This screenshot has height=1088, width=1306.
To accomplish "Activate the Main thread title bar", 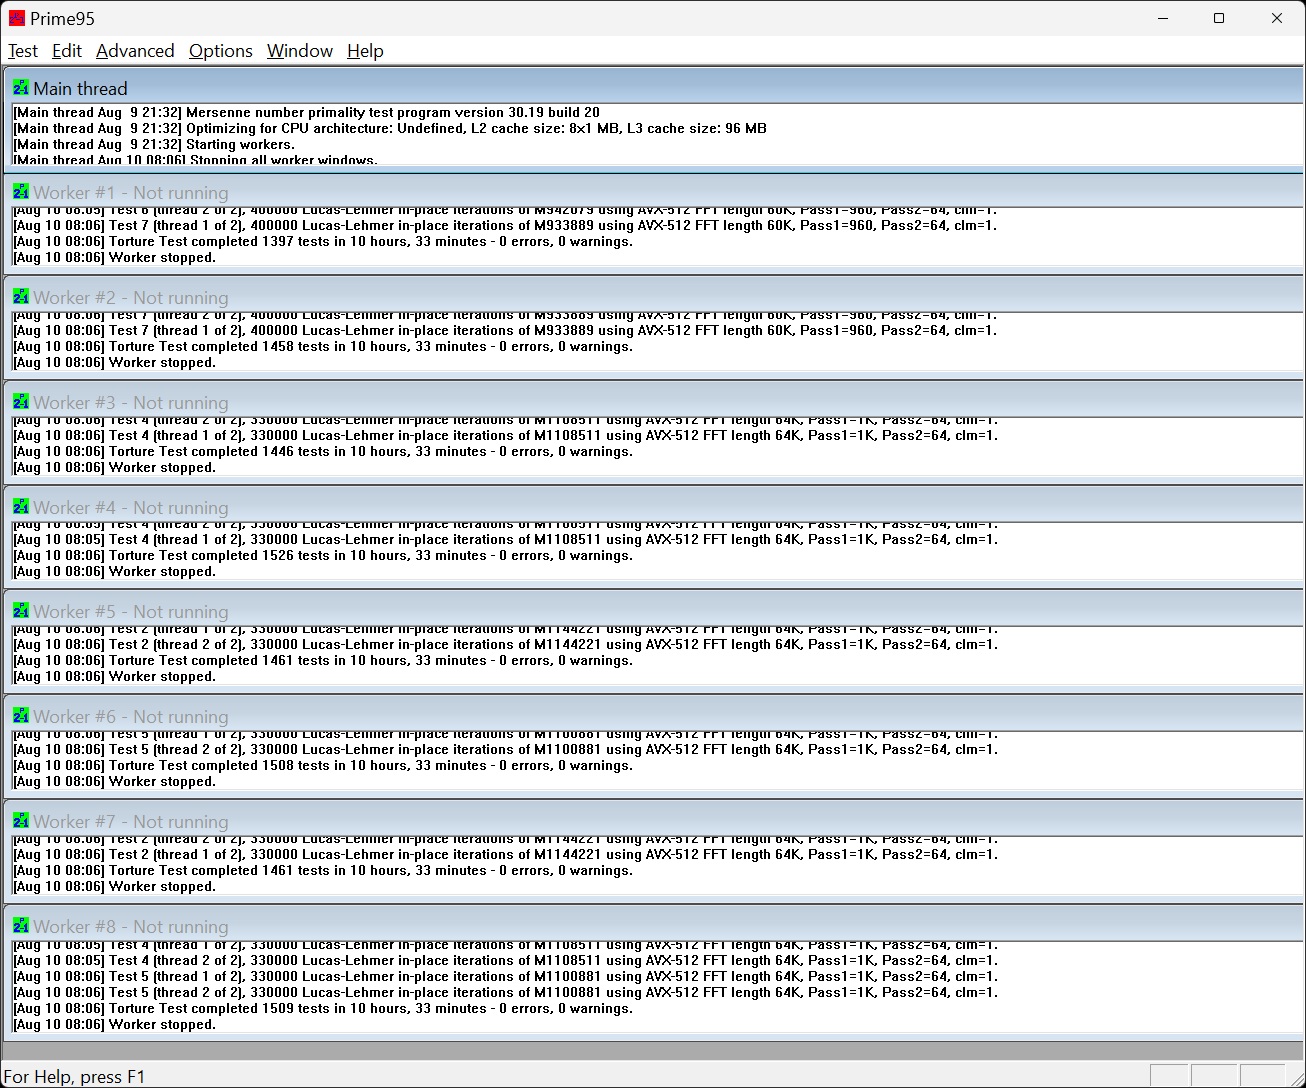I will click(654, 87).
